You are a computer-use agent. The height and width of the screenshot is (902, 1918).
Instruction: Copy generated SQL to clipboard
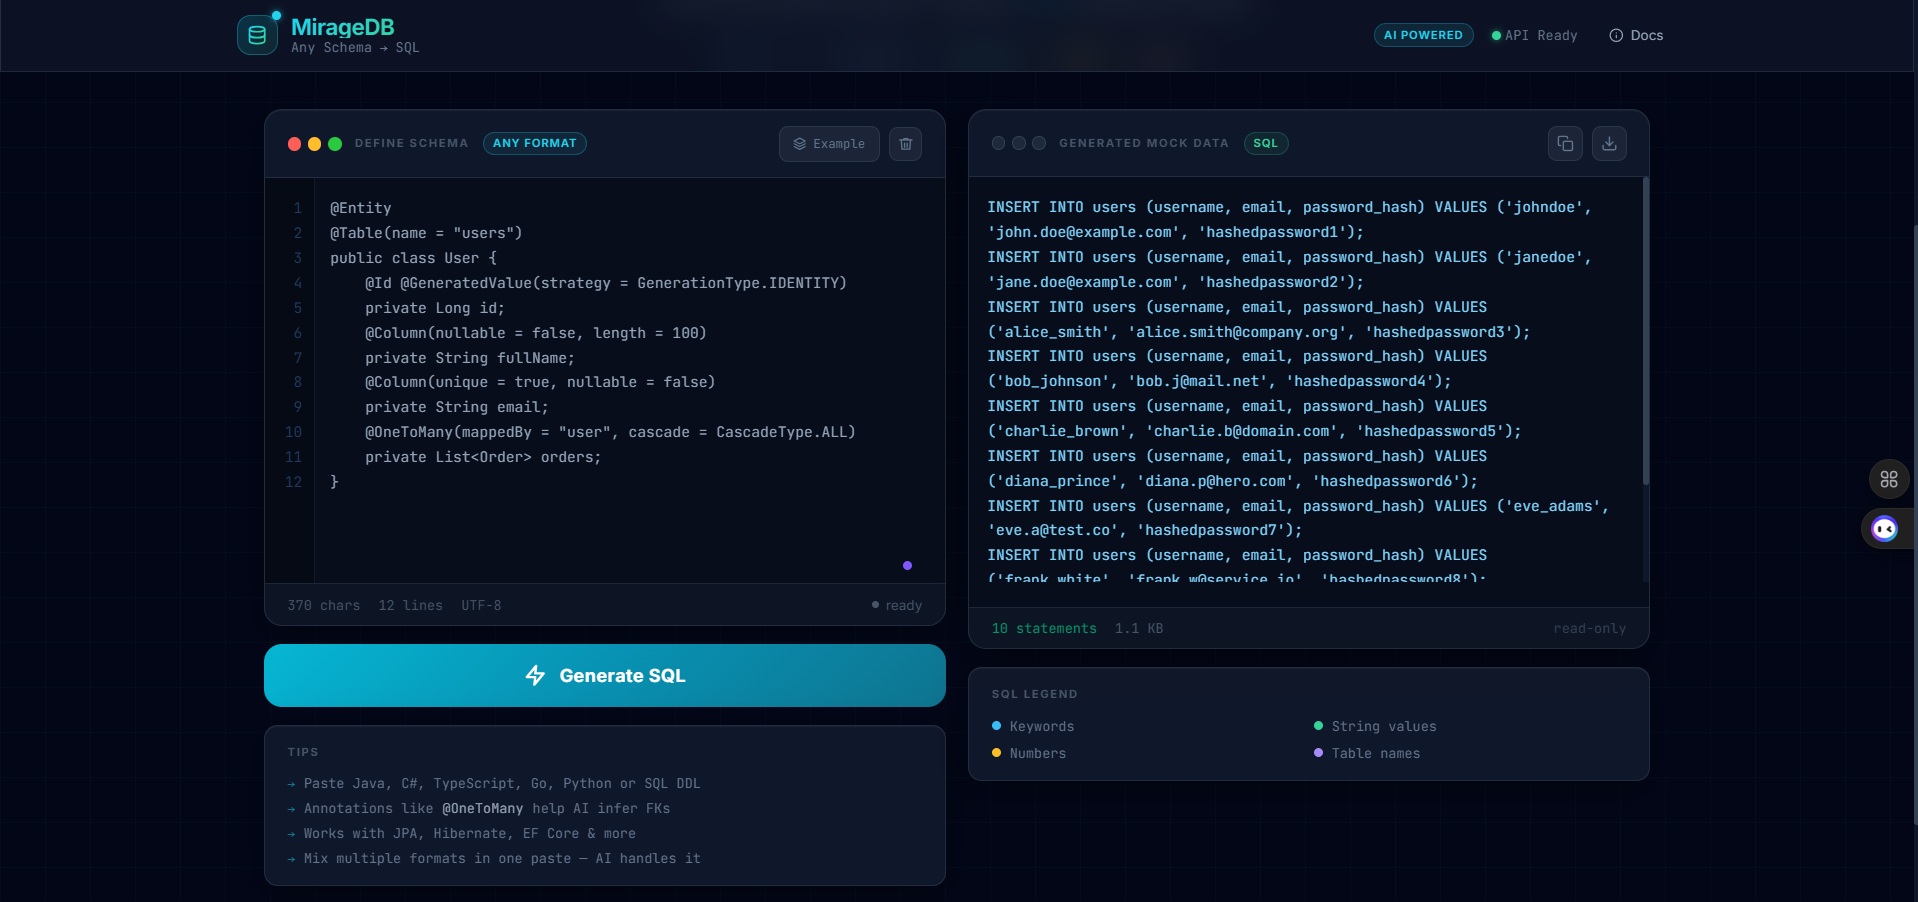tap(1566, 144)
